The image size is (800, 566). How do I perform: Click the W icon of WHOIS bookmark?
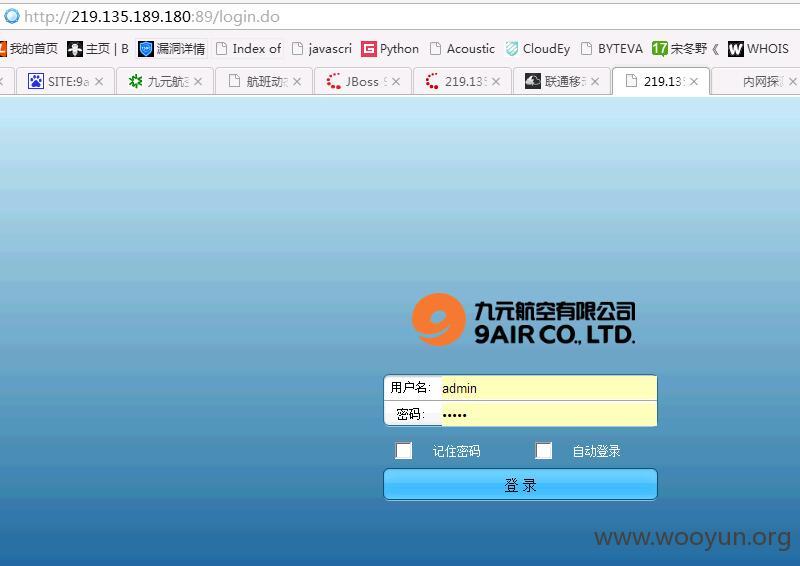tap(735, 49)
